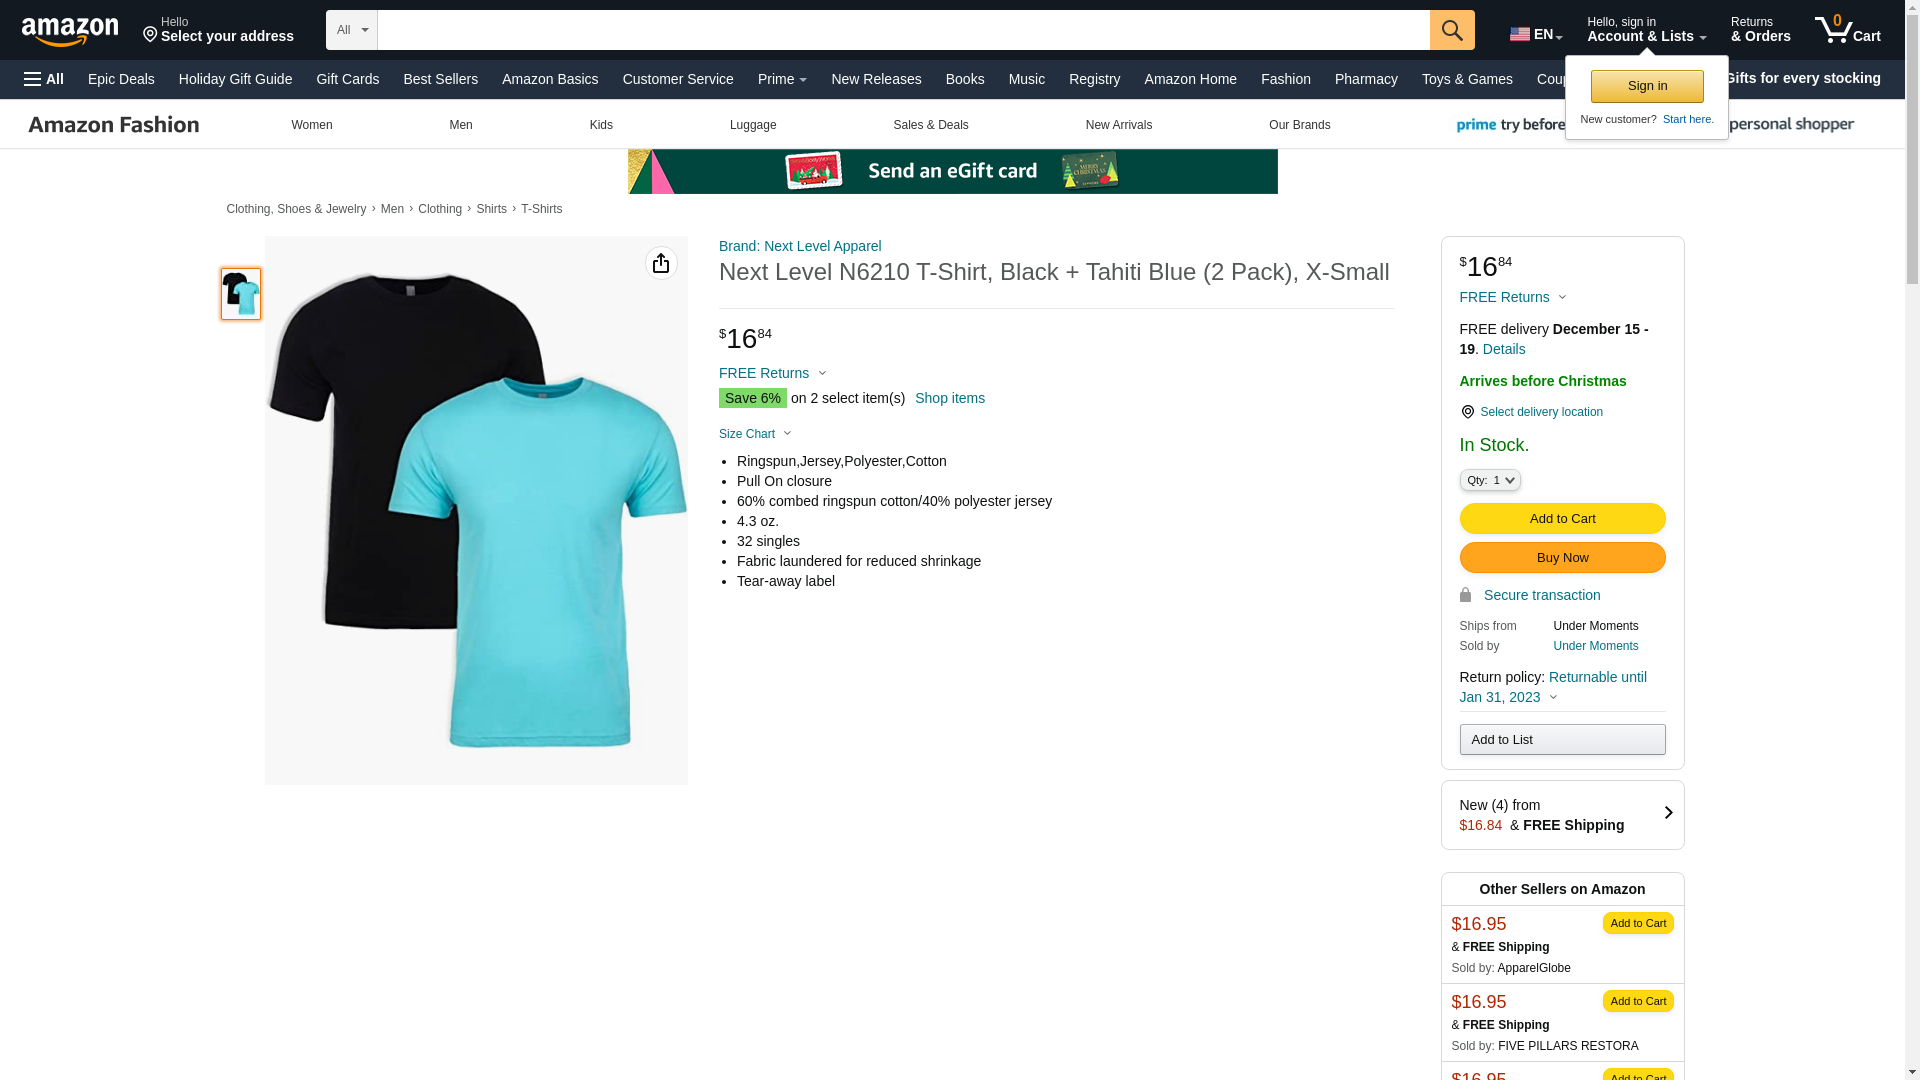The height and width of the screenshot is (1080, 1920).
Task: Click the search magnifying glass button
Action: coord(1451,30)
